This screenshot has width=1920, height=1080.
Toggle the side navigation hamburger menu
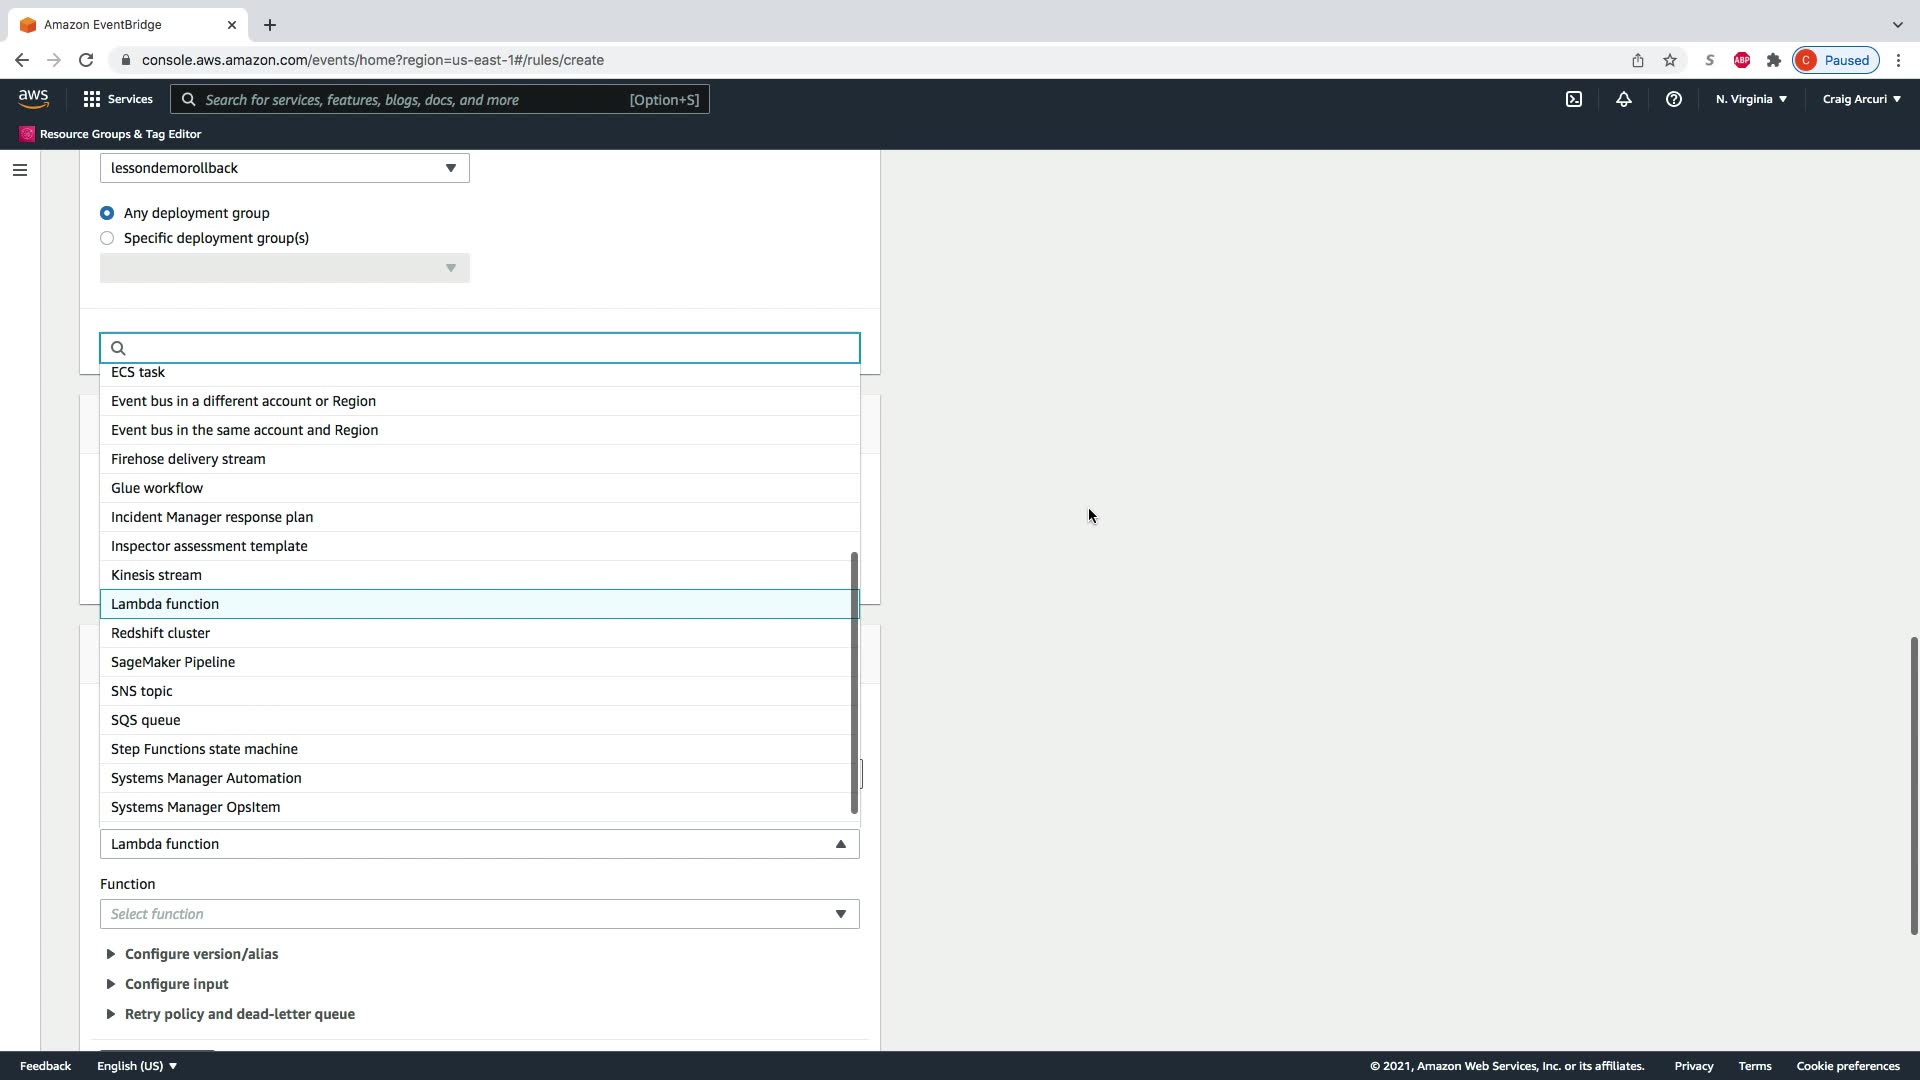pos(20,170)
